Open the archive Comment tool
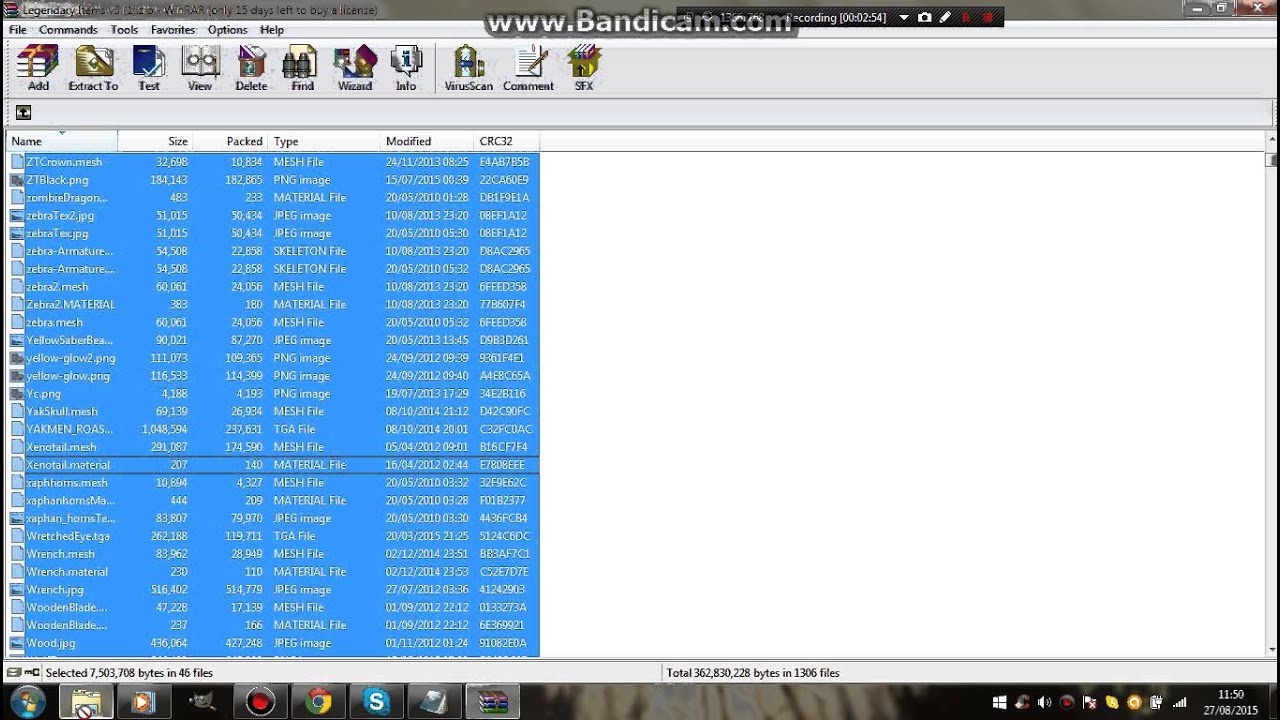This screenshot has height=720, width=1280. pos(528,68)
